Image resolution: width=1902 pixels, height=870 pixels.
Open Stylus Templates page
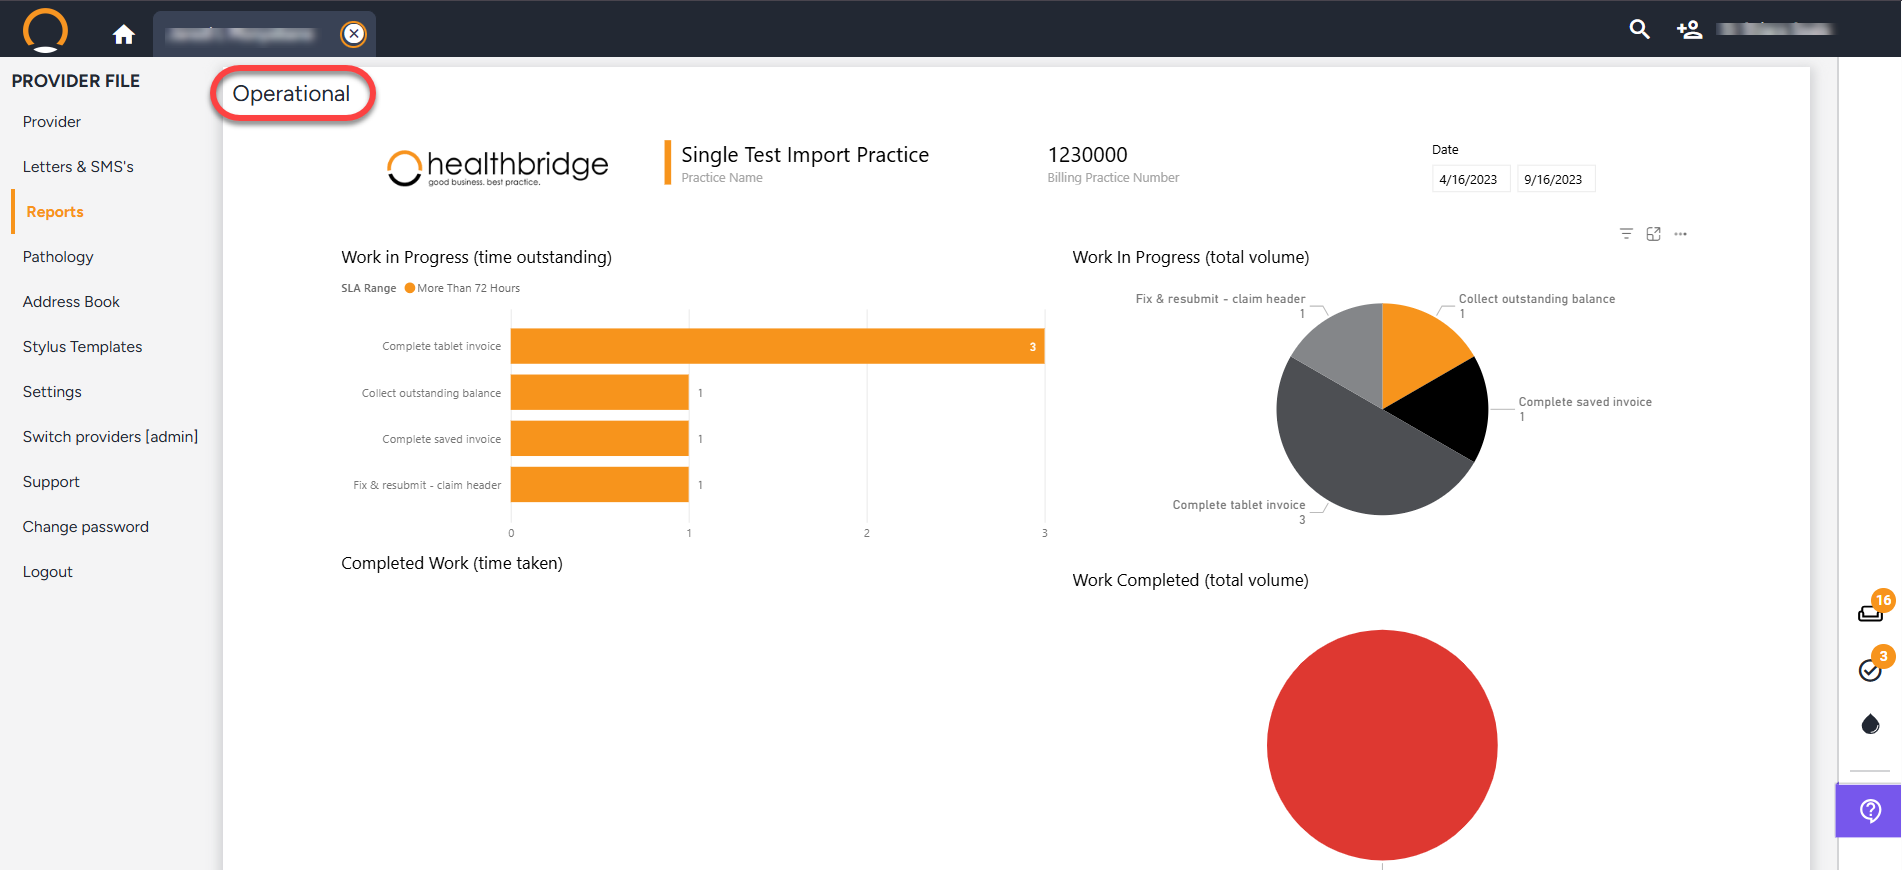[82, 347]
